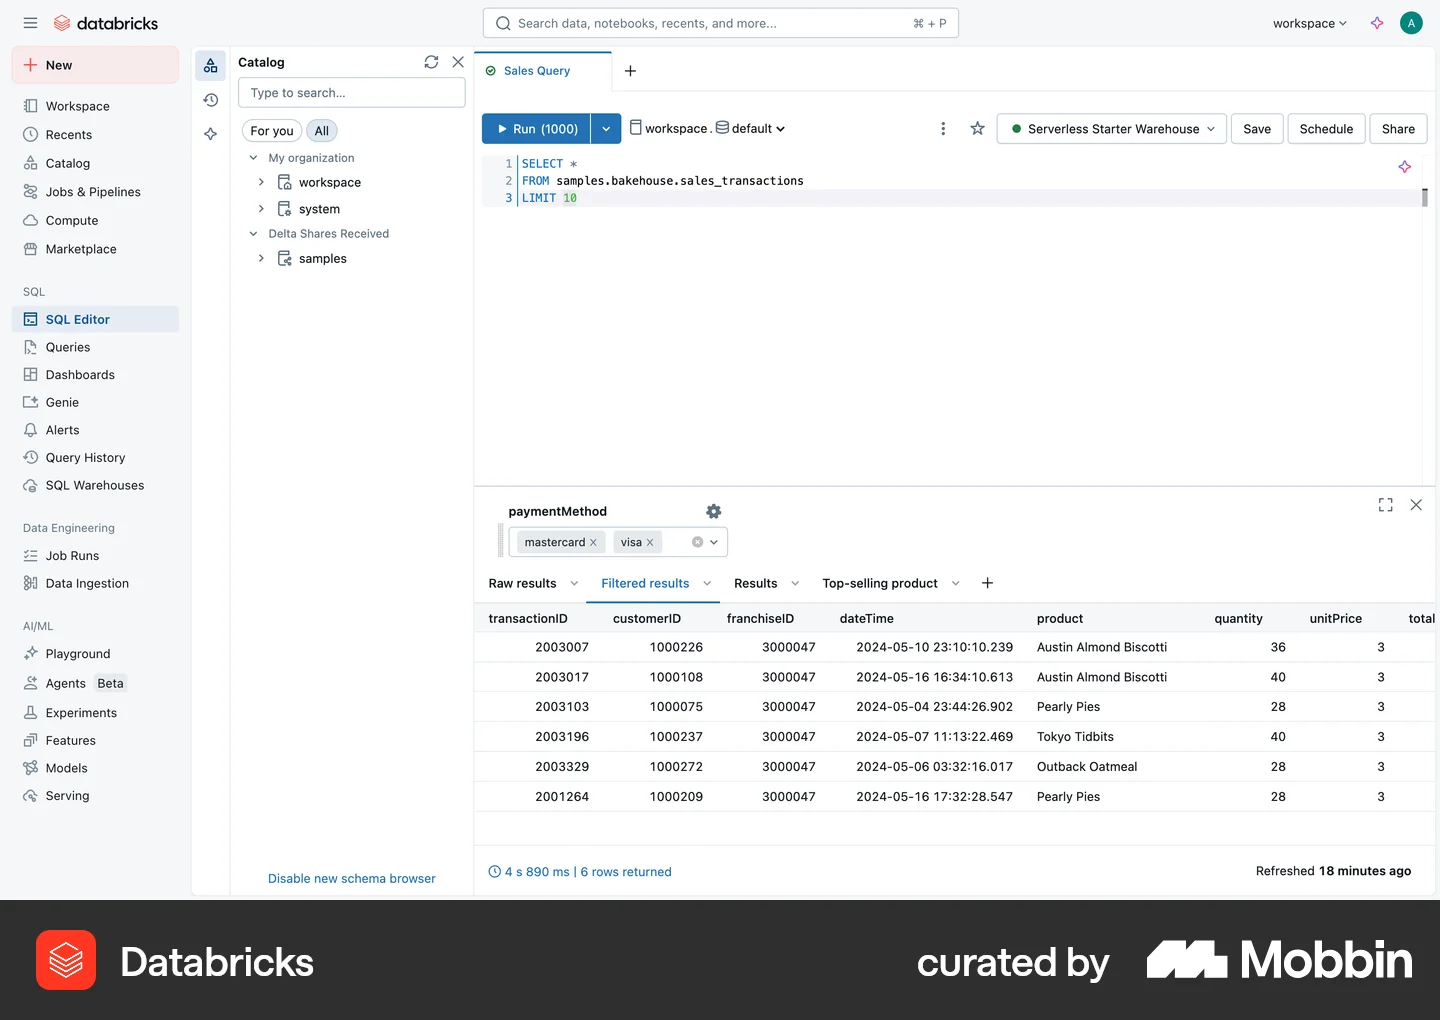The height and width of the screenshot is (1020, 1440).
Task: Refresh the Catalog panel
Action: 431,62
